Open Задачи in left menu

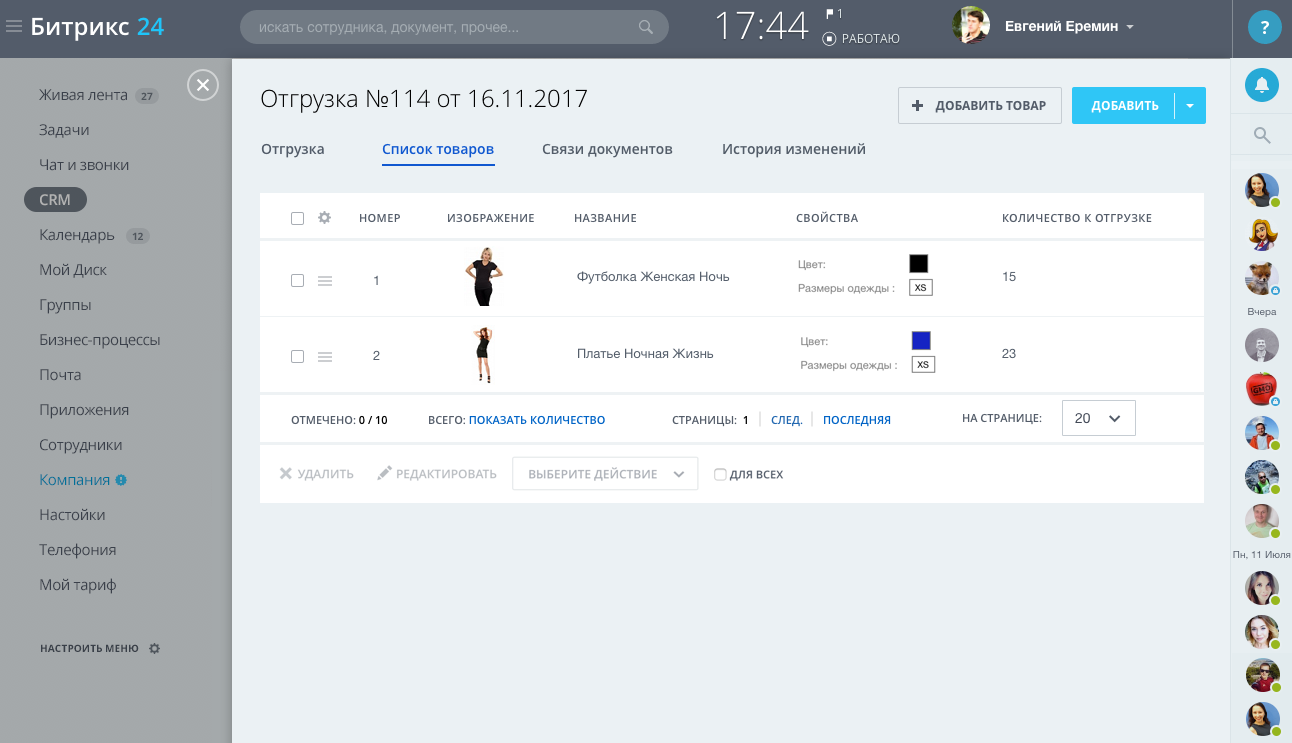[64, 130]
